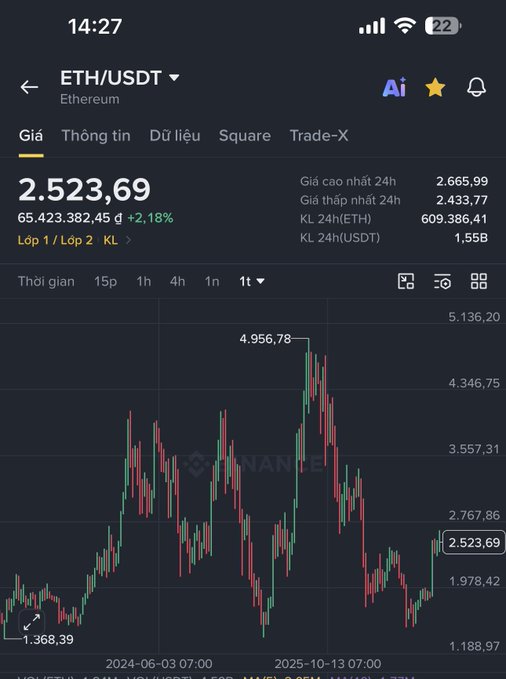Select the 1h timeframe
Image resolution: width=506 pixels, height=679 pixels.
tap(144, 281)
